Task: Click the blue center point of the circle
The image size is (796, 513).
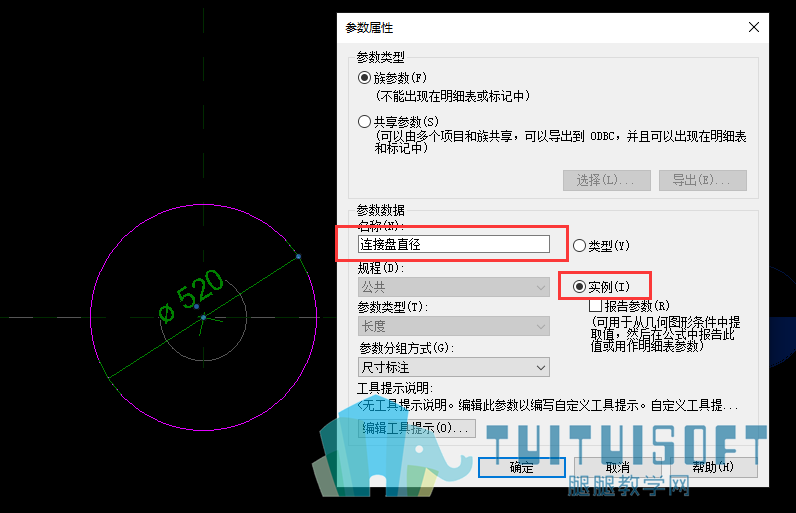Action: pyautogui.click(x=204, y=318)
